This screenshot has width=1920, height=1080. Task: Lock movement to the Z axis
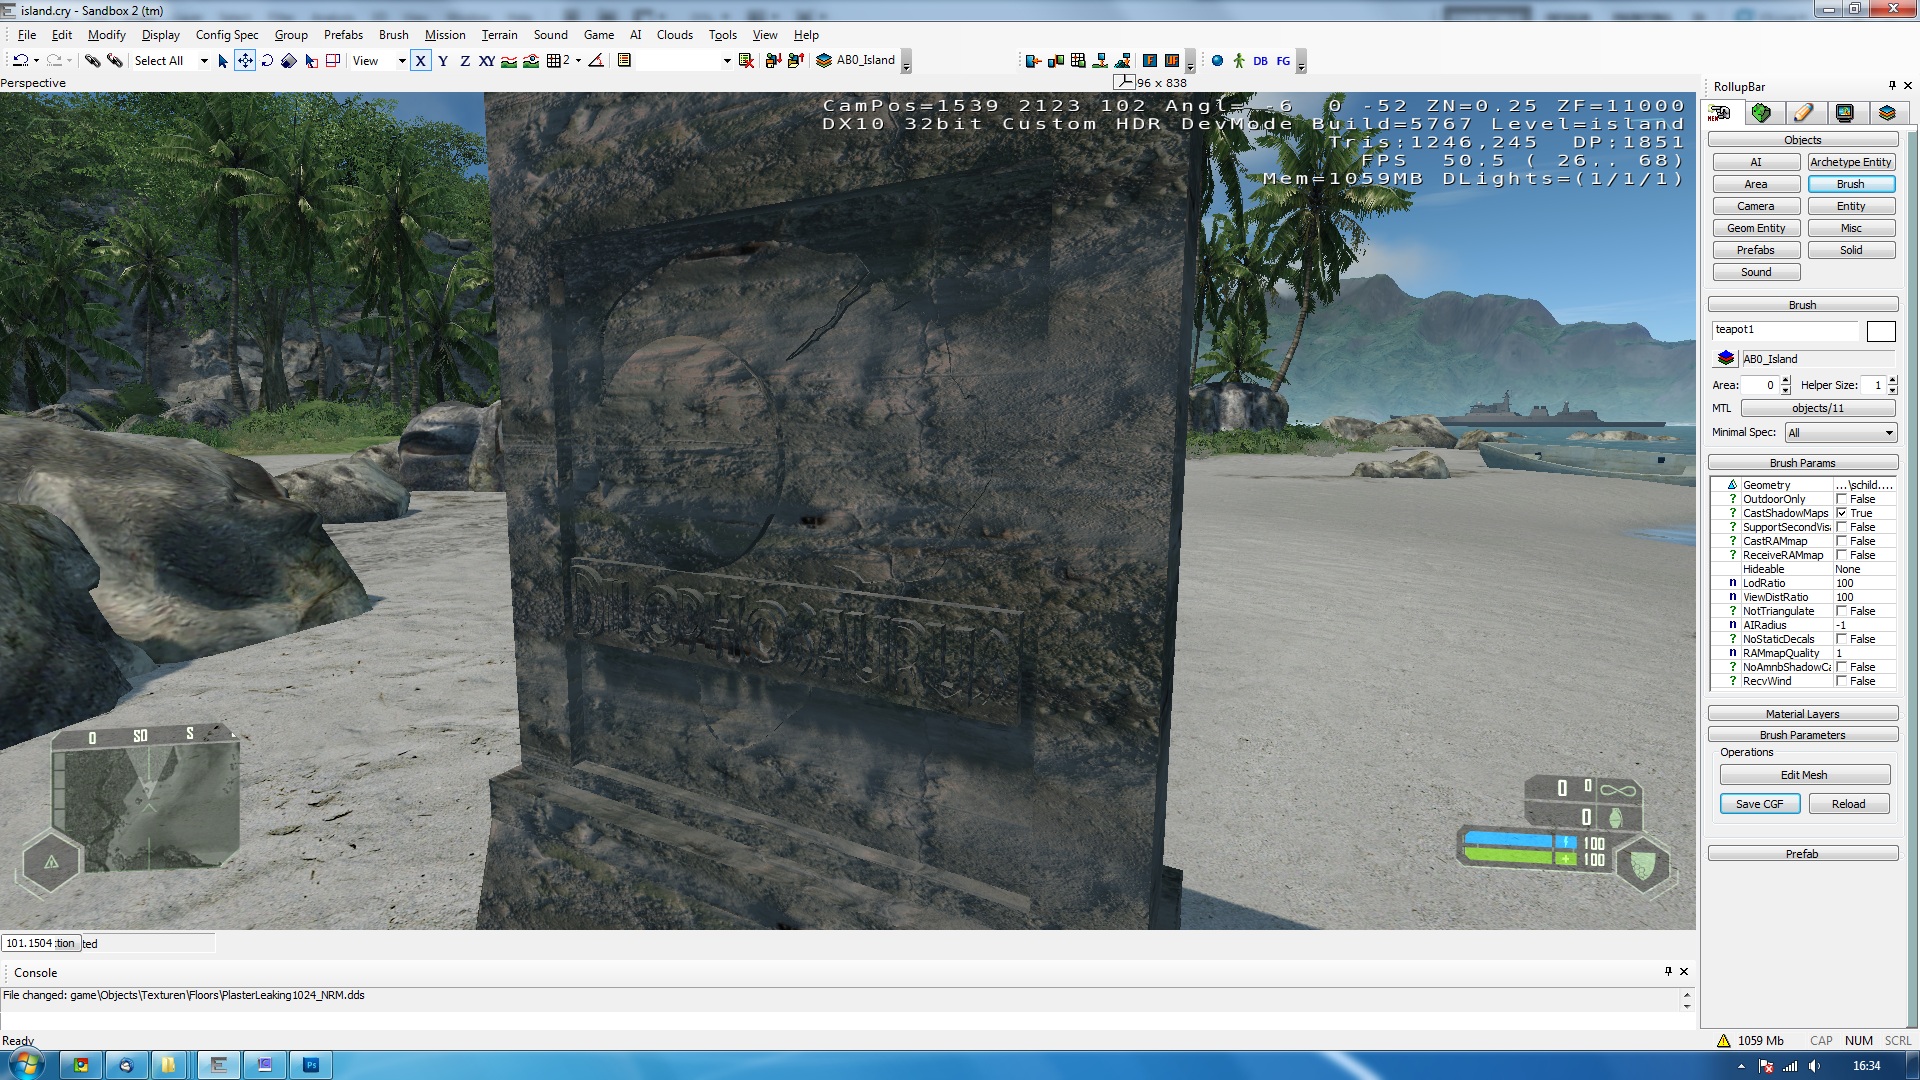click(x=465, y=61)
